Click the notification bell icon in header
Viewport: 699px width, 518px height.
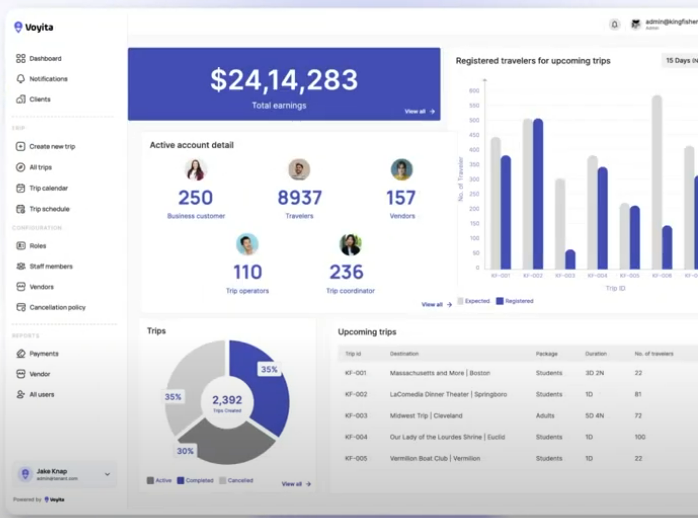pos(614,25)
